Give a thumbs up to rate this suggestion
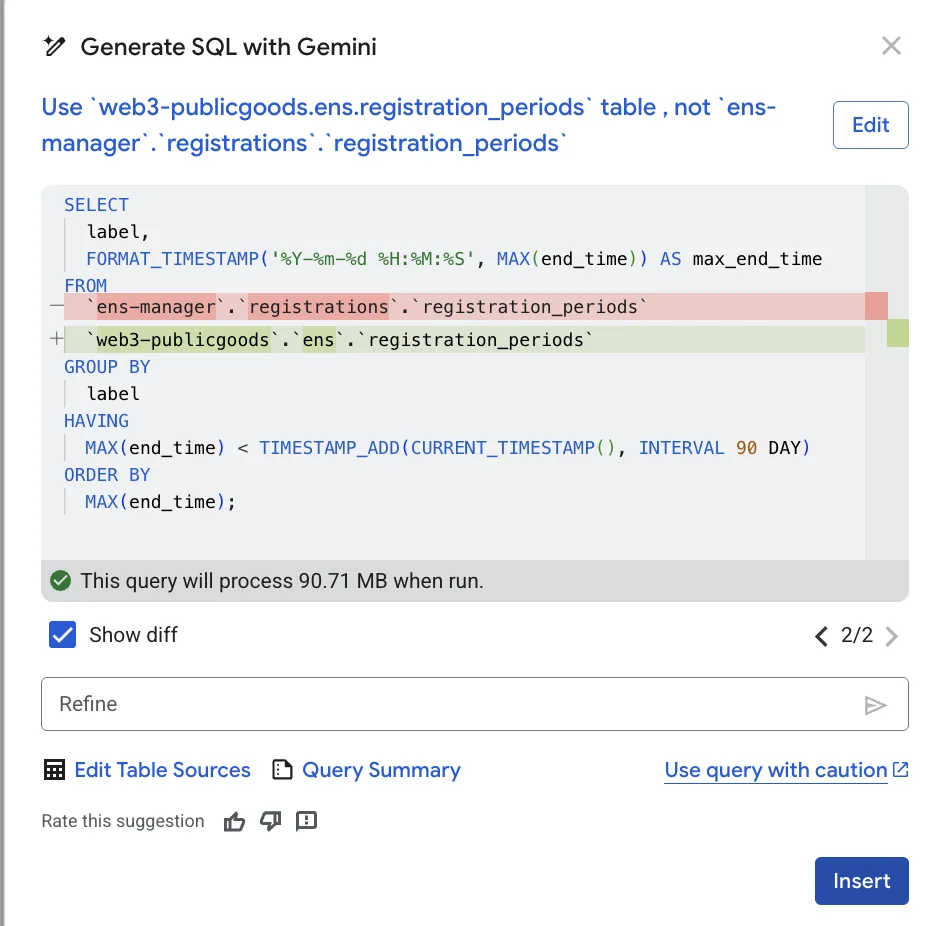936x926 pixels. click(x=234, y=821)
